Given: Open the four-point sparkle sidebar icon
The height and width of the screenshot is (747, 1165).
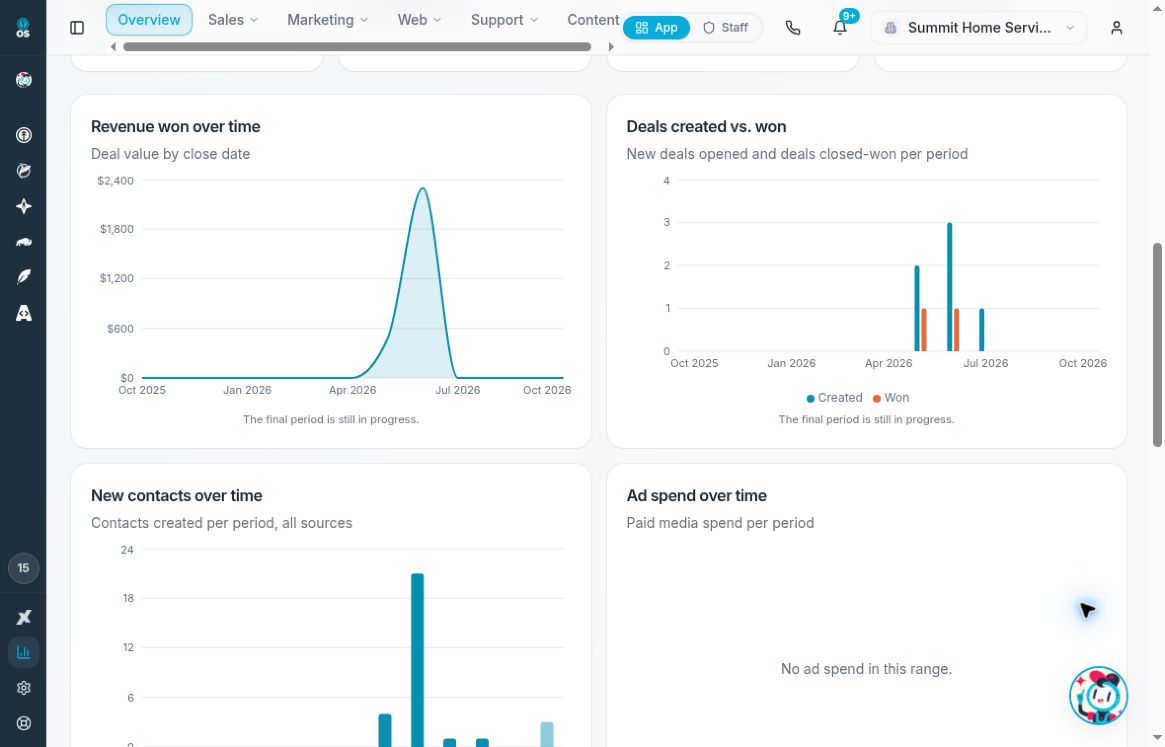Looking at the screenshot, I should [24, 206].
